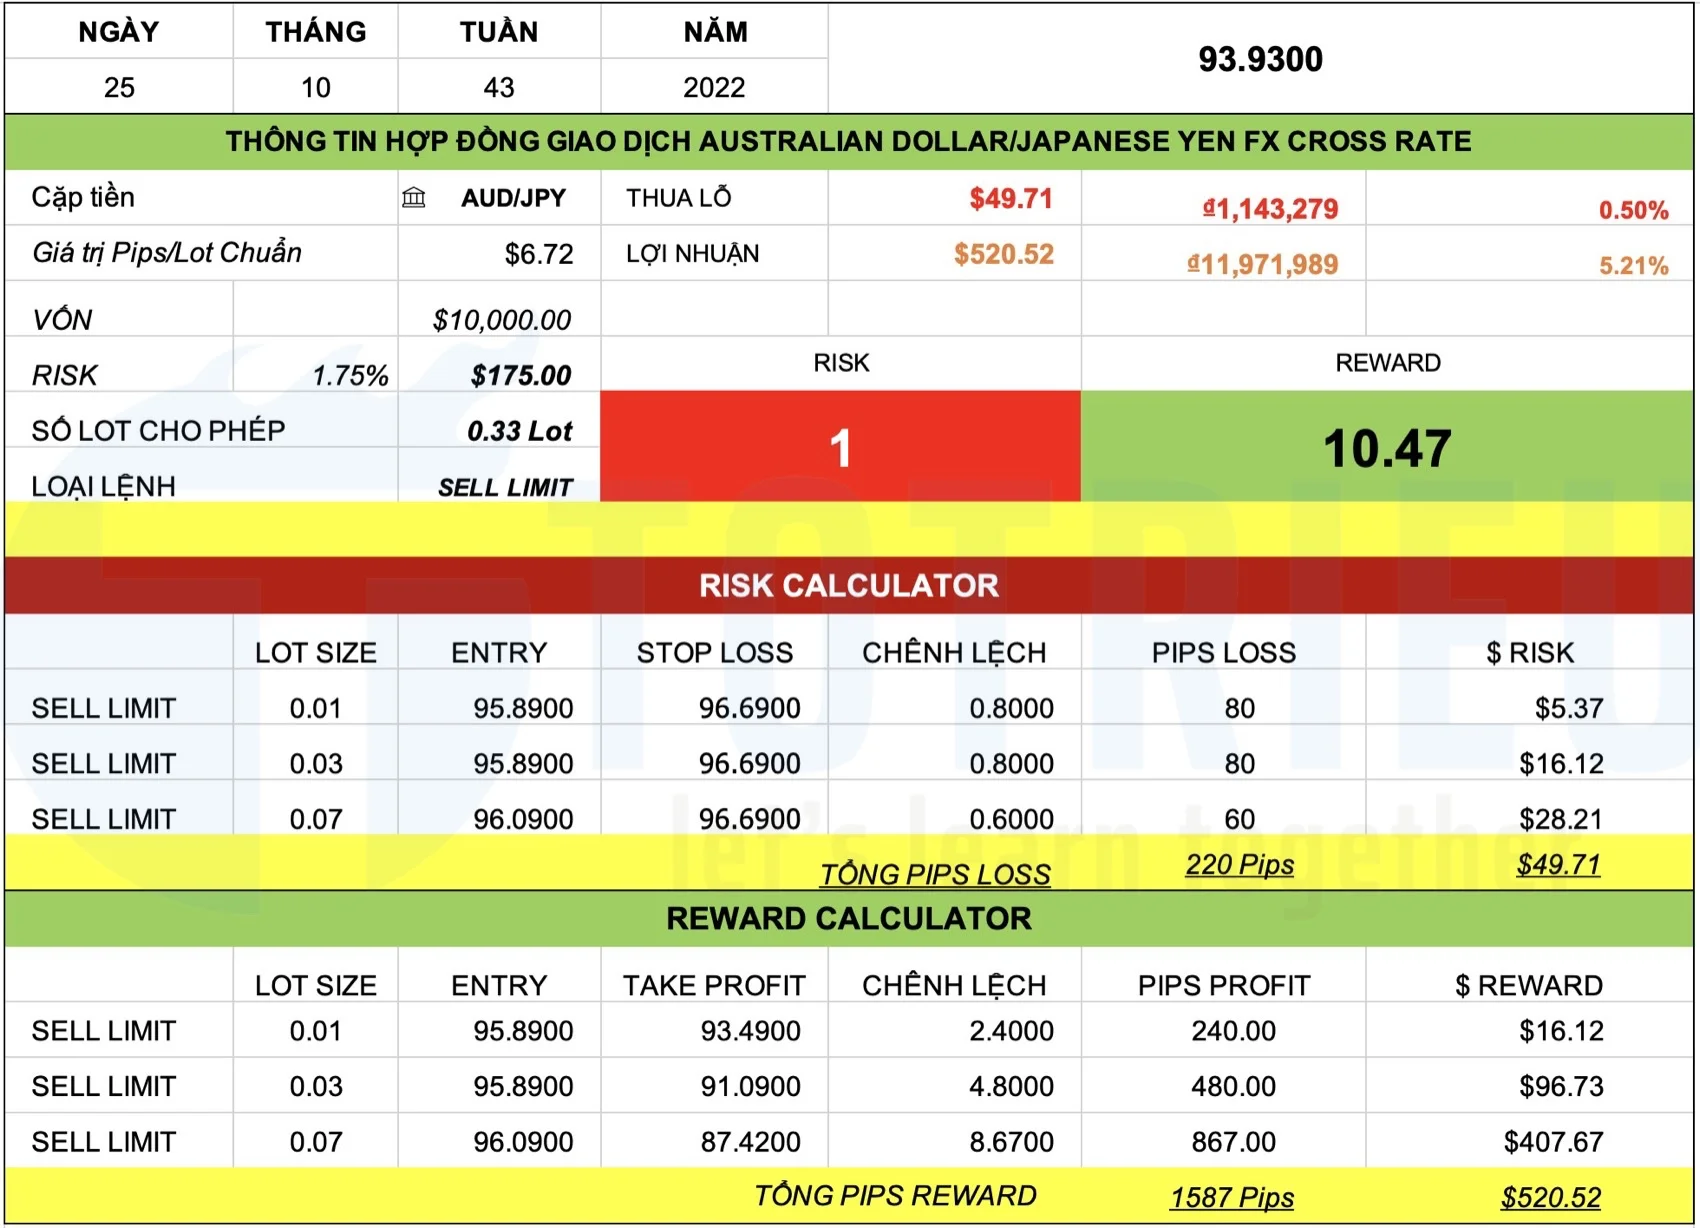This screenshot has width=1700, height=1228.
Task: Click the red risk ratio cell showing 1
Action: click(840, 447)
